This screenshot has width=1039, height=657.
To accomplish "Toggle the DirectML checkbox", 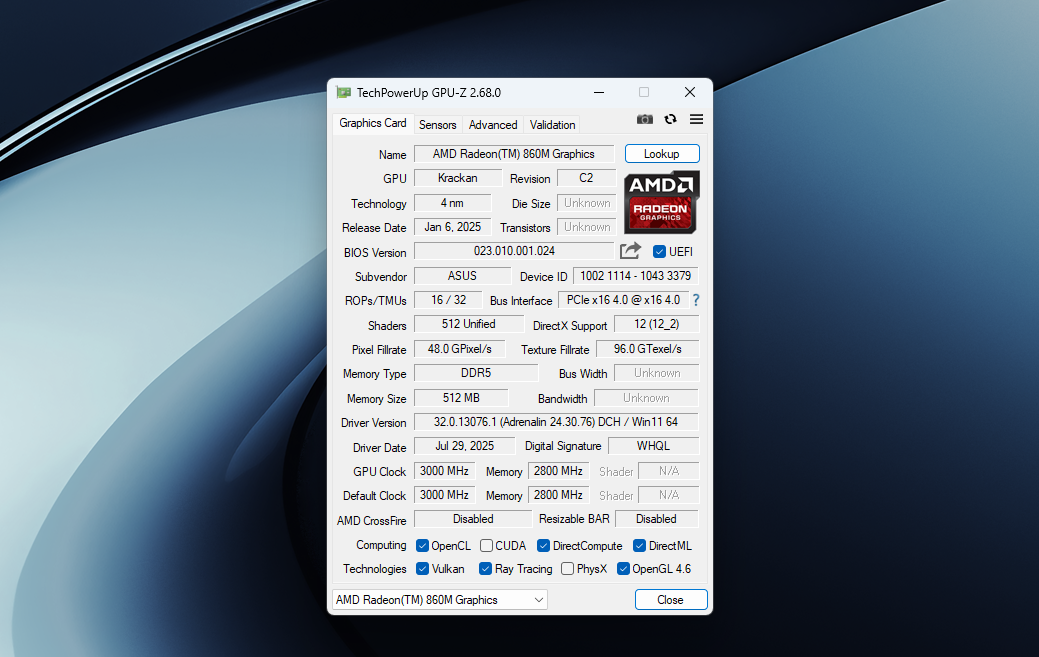I will point(640,546).
